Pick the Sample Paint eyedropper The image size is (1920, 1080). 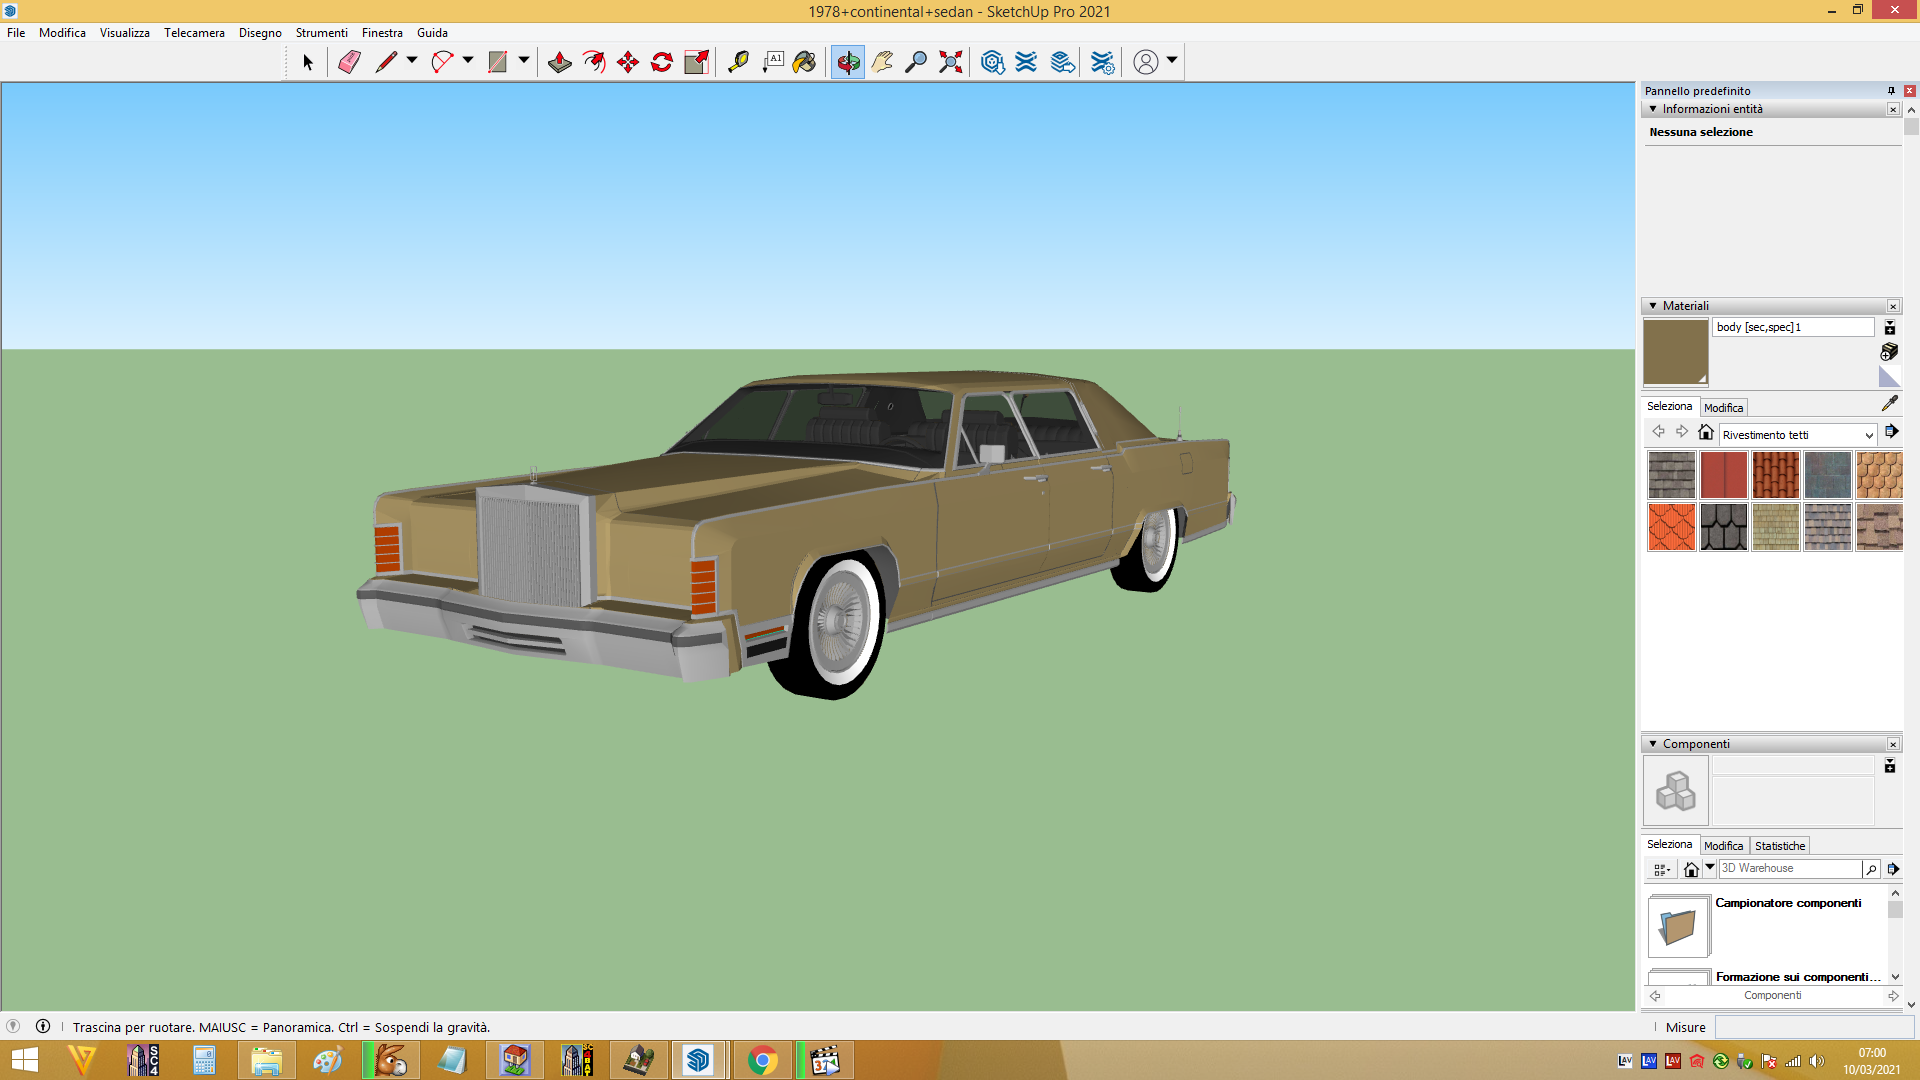[x=1889, y=403]
